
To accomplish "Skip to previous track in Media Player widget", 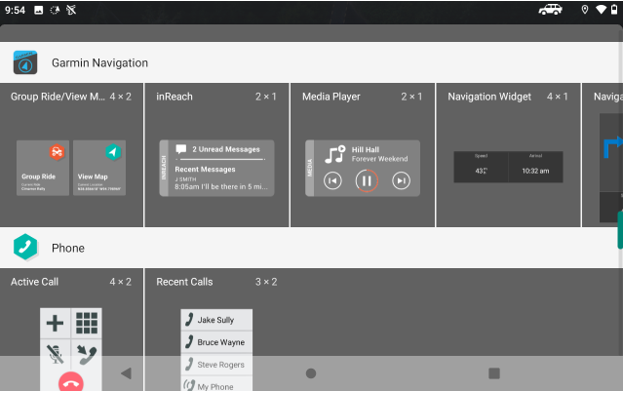I will click(x=332, y=181).
